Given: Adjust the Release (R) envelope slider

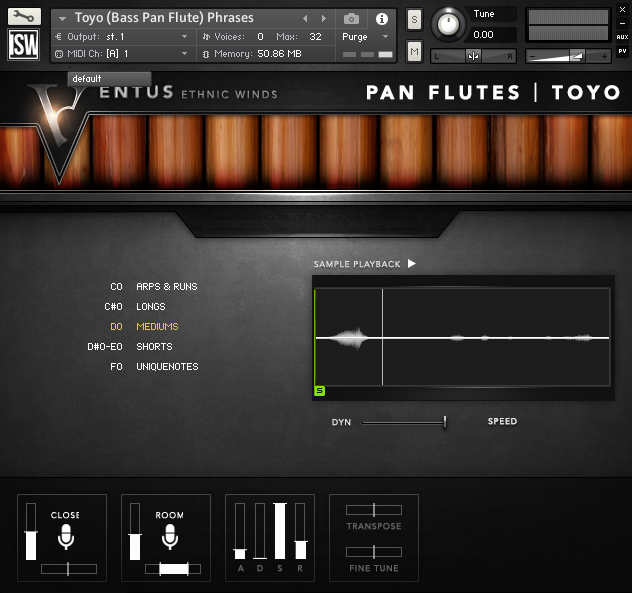Looking at the screenshot, I should [300, 531].
